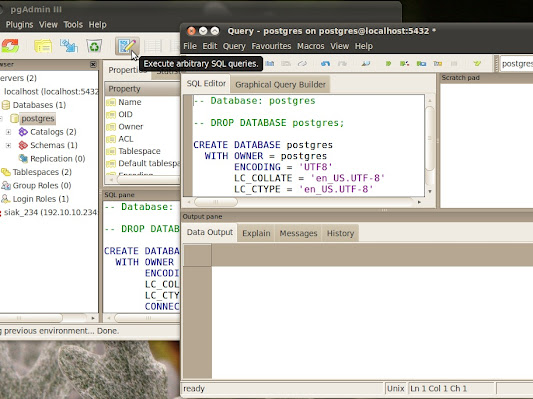Screen dimensions: 533x399
Task: Switch to Graphical Query Builder tab
Action: pos(280,85)
